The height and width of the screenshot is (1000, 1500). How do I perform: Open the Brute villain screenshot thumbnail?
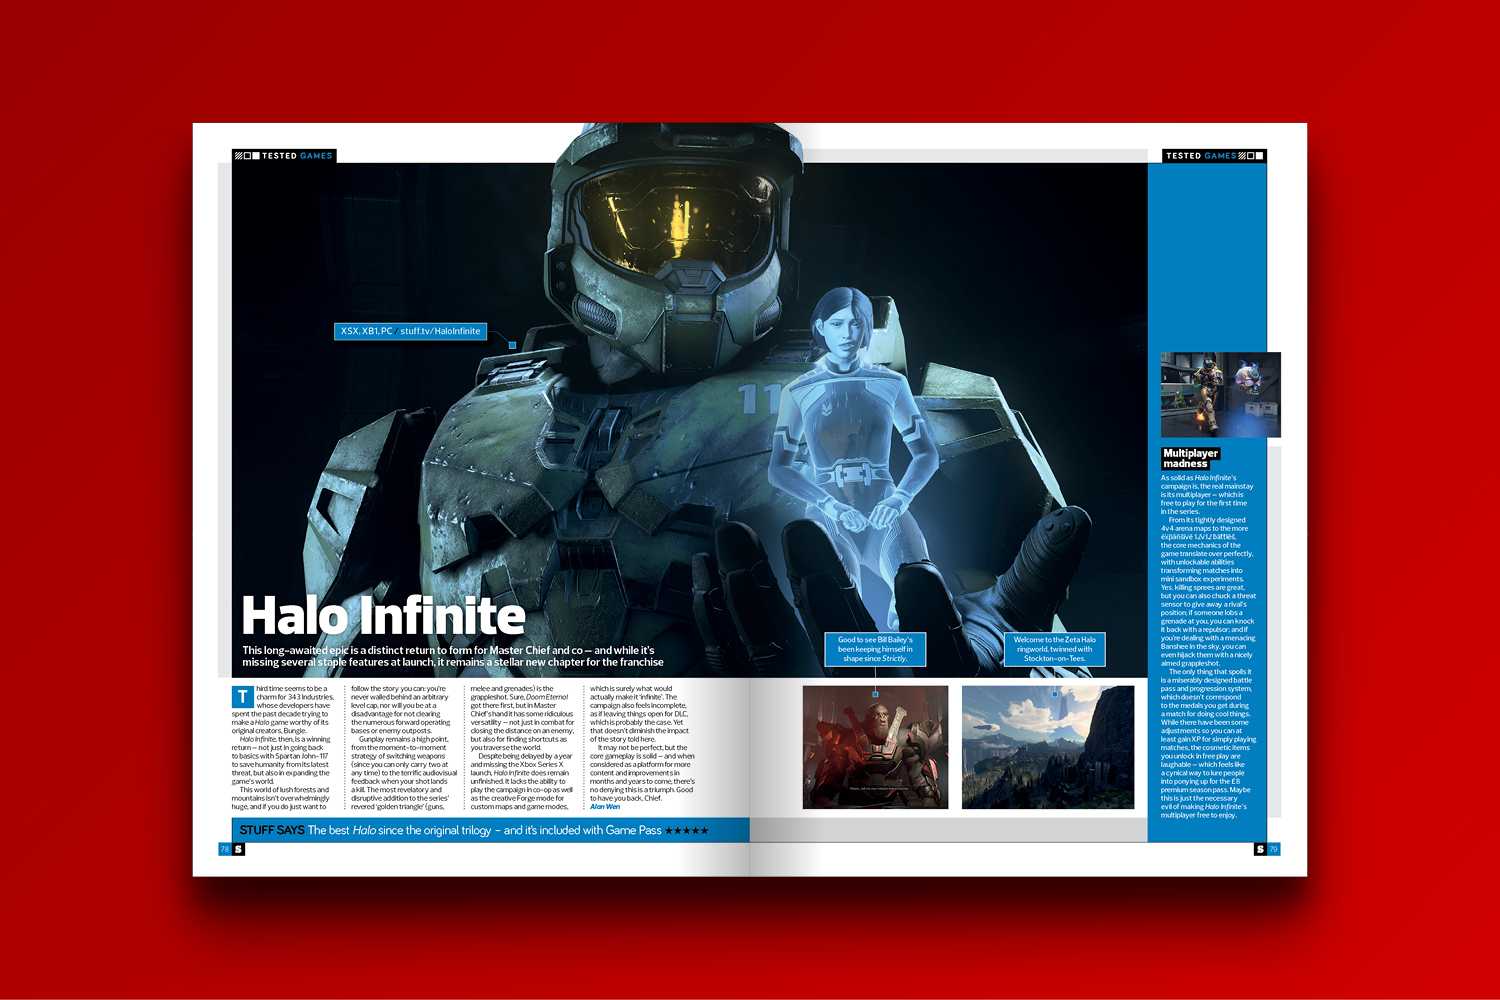point(875,747)
